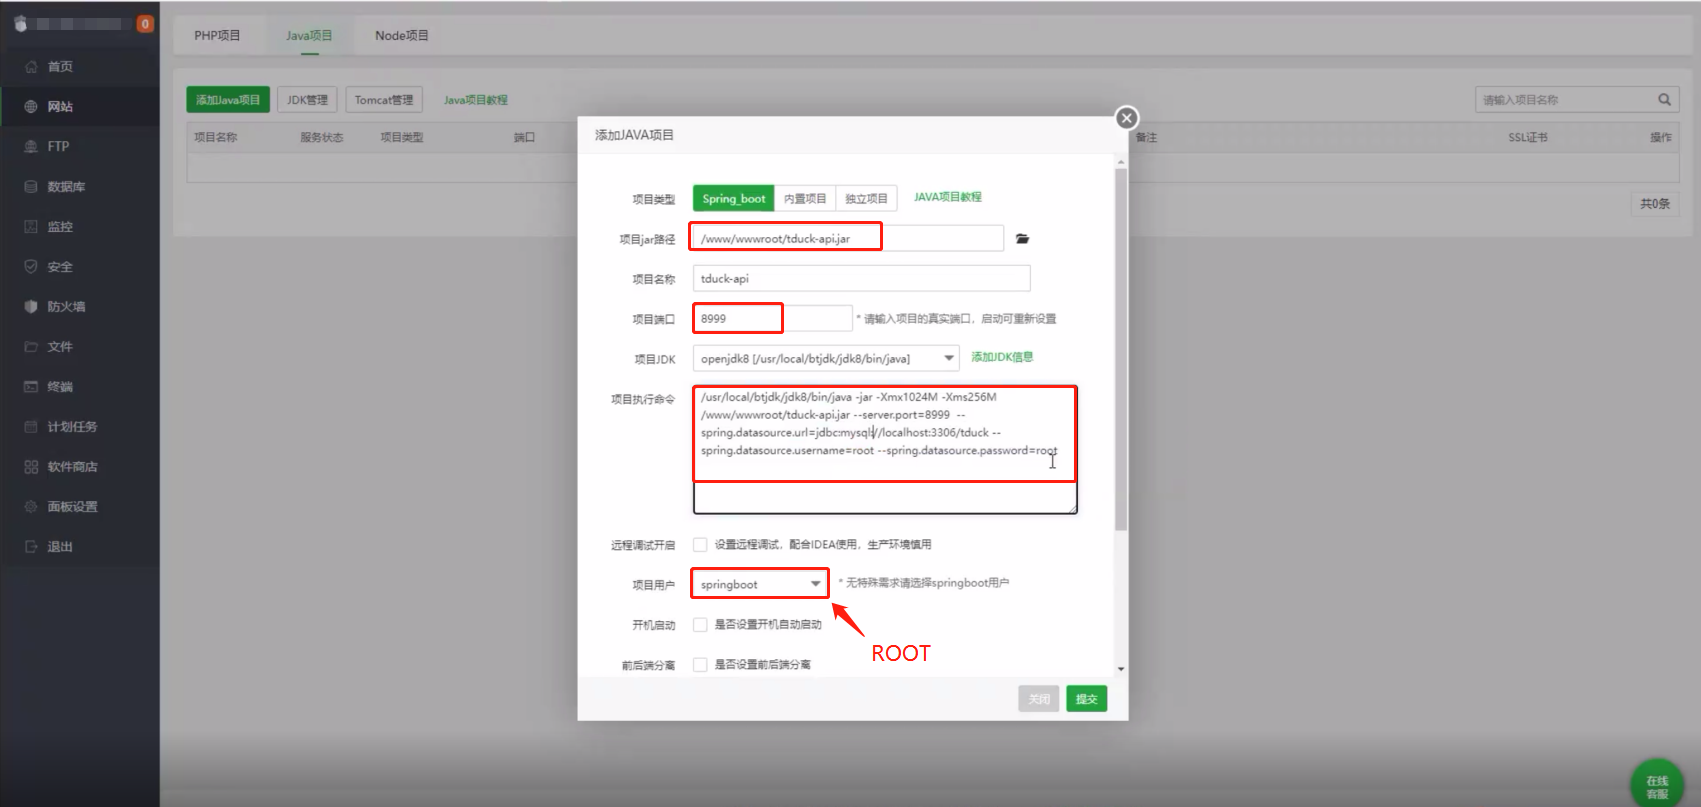
Task: Click the 项目名称 field containing tduck-api
Action: 861,278
